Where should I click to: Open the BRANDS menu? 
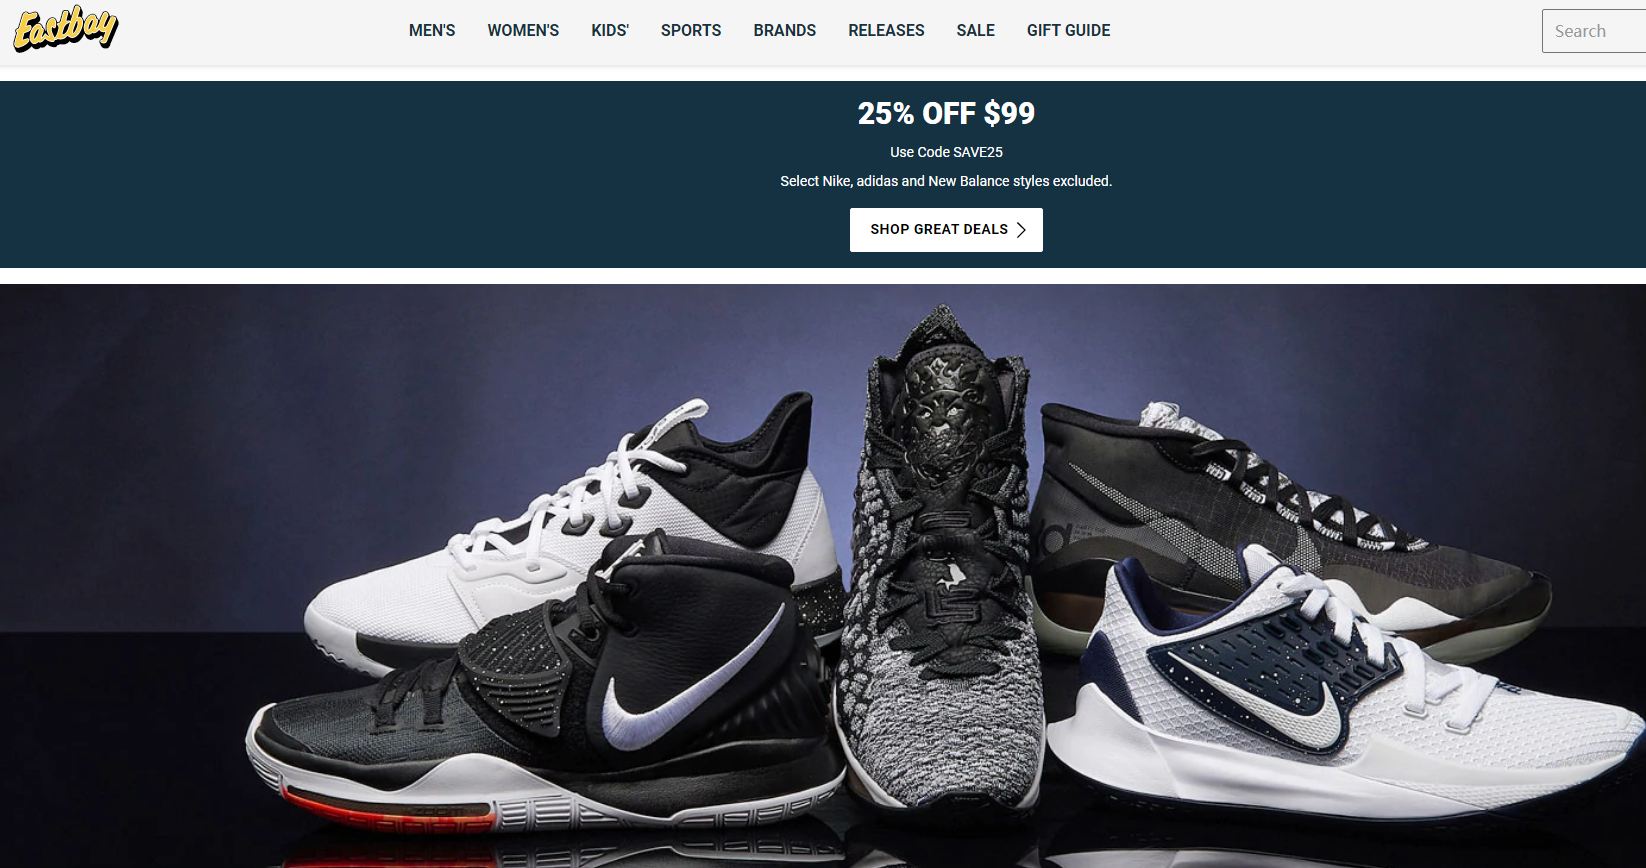coord(785,31)
